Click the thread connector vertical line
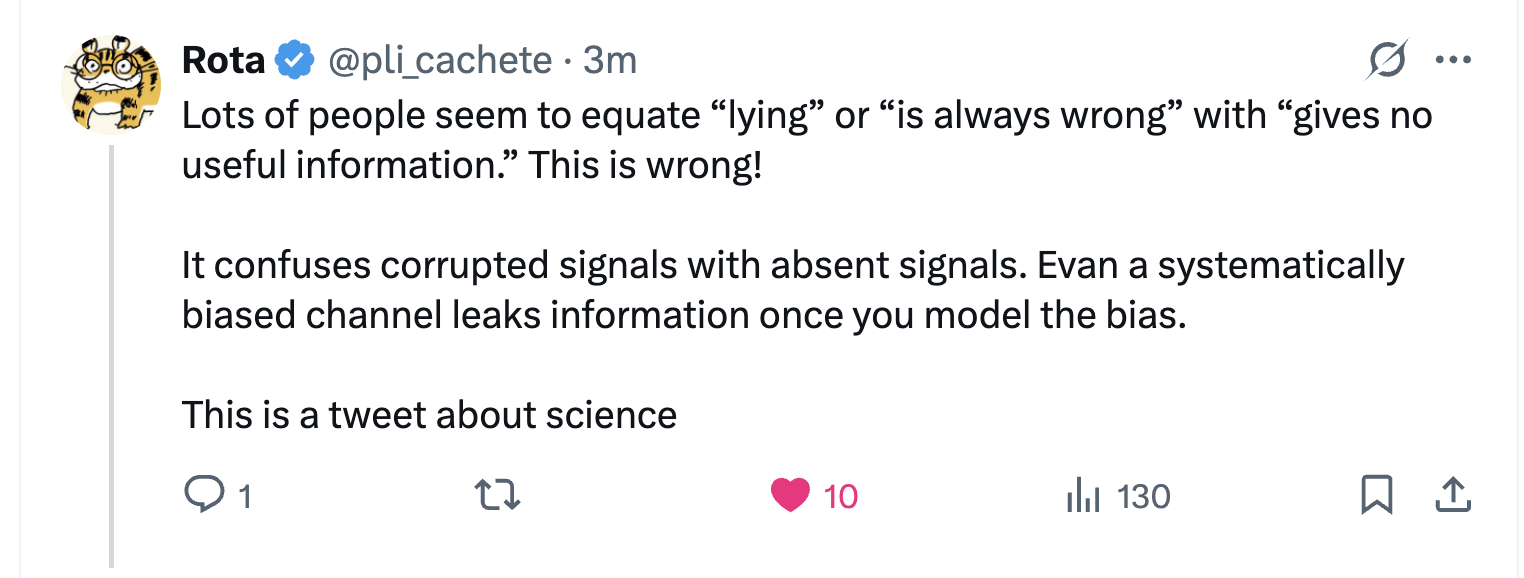 click(x=112, y=356)
